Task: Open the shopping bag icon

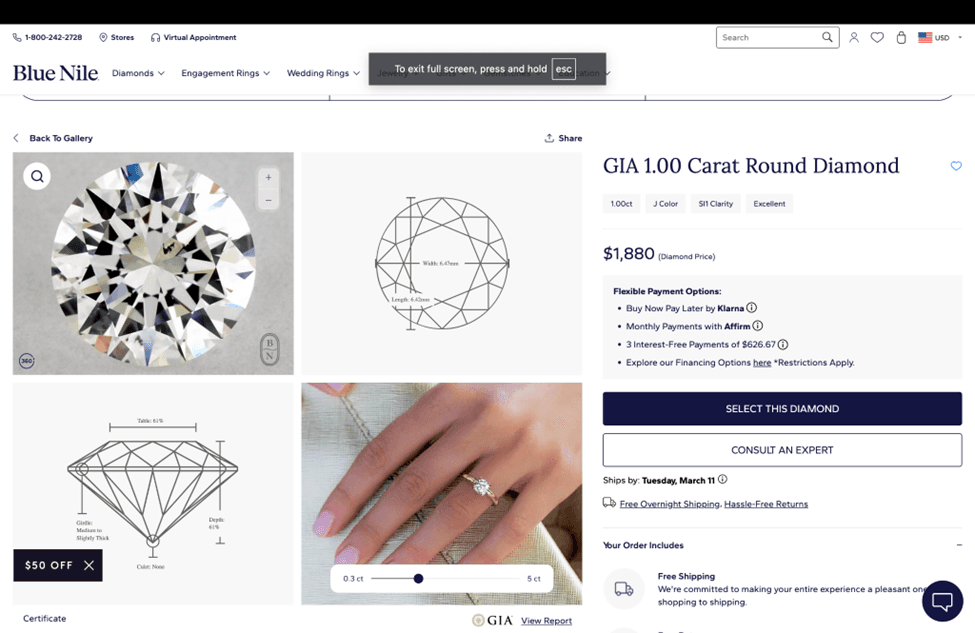Action: coord(901,37)
